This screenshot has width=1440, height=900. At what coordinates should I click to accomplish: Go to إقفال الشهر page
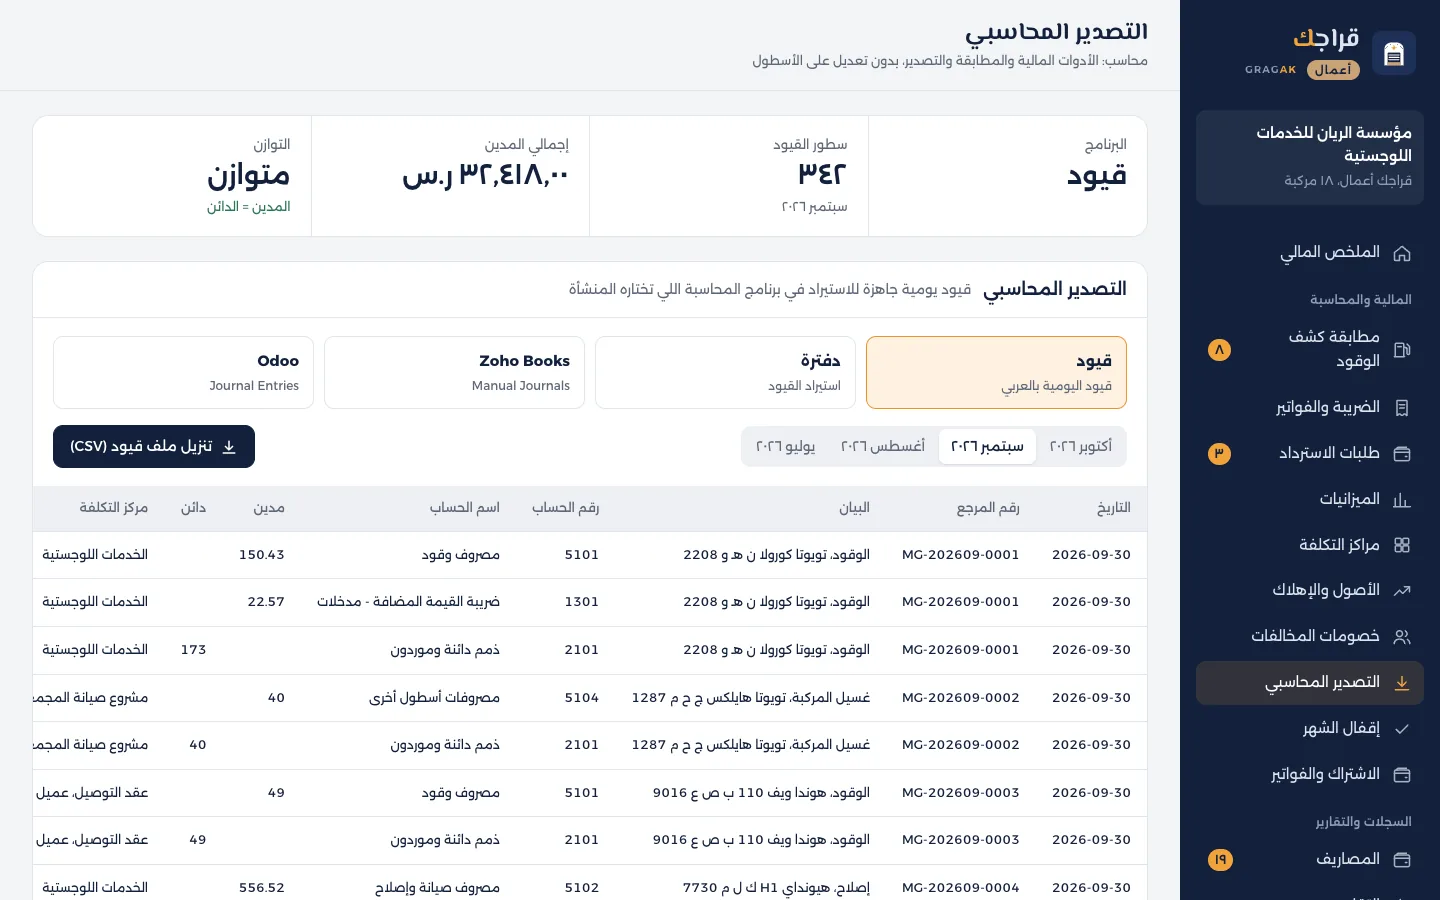(1310, 729)
